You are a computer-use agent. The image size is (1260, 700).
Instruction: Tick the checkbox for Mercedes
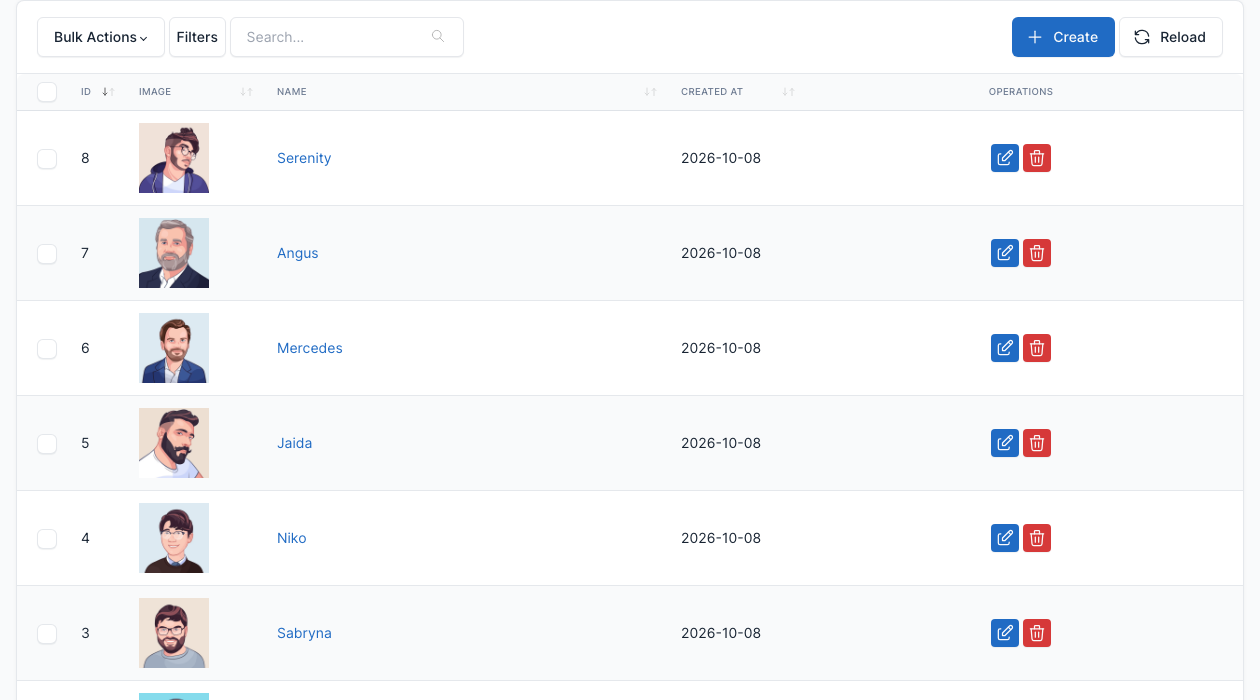point(47,348)
